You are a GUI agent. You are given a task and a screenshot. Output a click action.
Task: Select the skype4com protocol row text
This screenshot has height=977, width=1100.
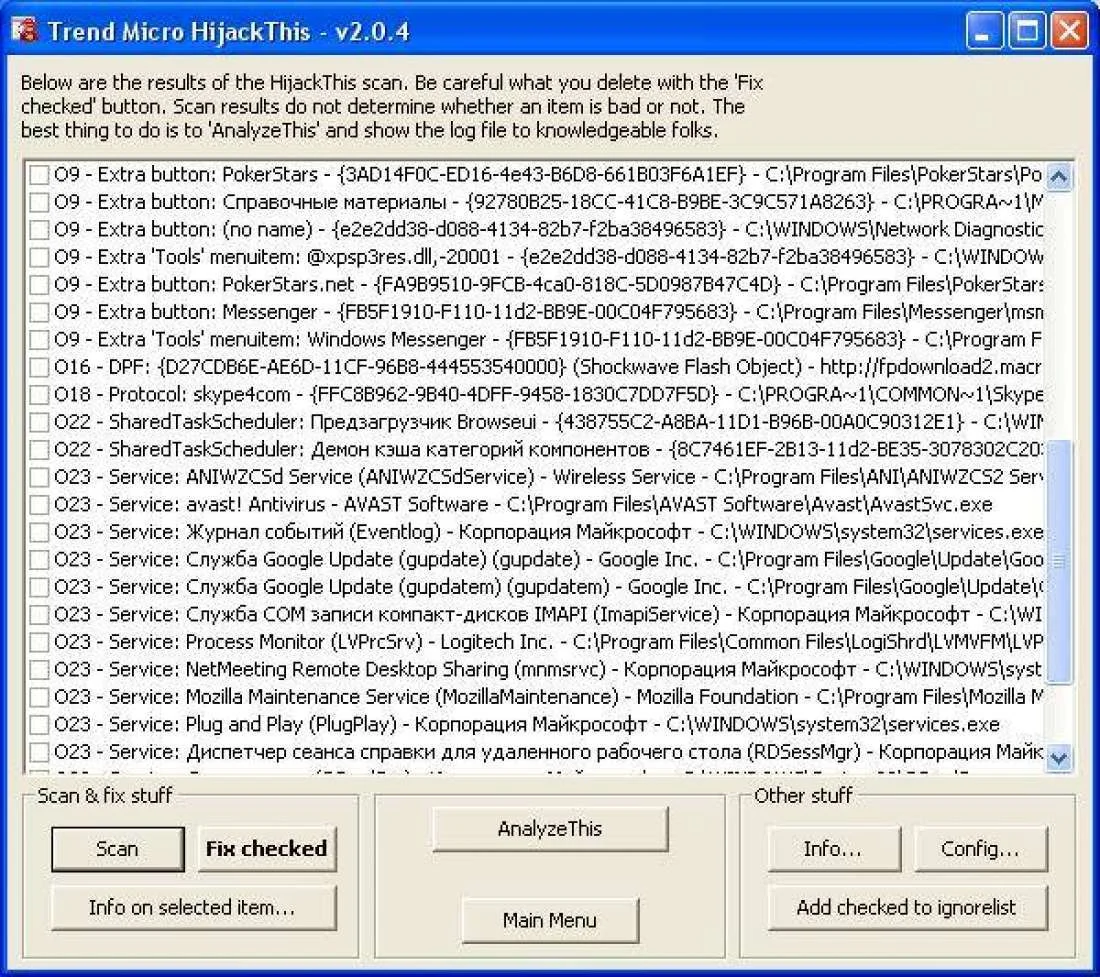pyautogui.click(x=549, y=395)
